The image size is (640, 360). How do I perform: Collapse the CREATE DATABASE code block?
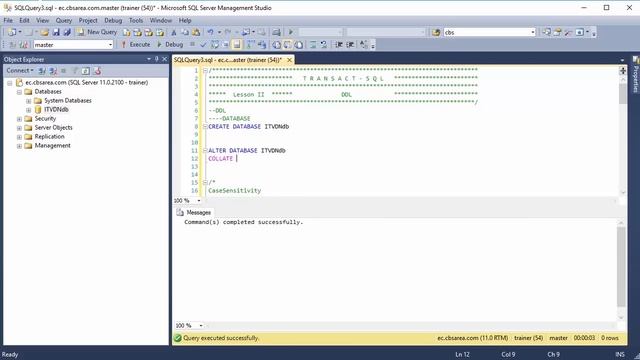tap(205, 127)
